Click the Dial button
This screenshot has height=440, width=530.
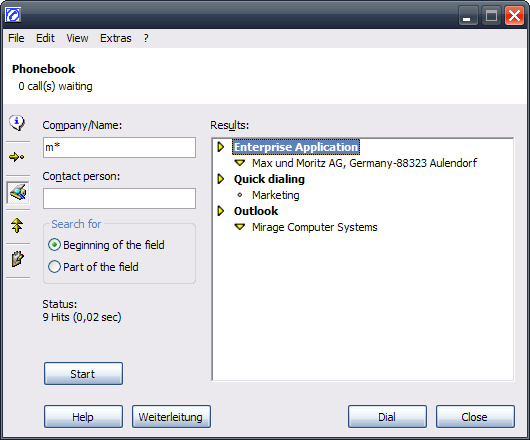(x=387, y=417)
